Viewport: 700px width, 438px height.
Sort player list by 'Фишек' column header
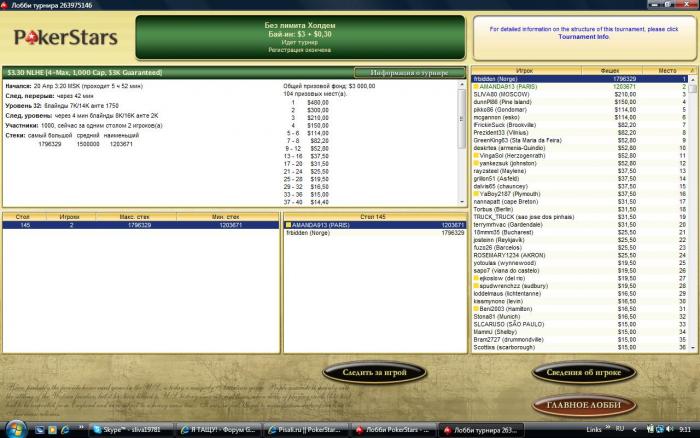(611, 71)
